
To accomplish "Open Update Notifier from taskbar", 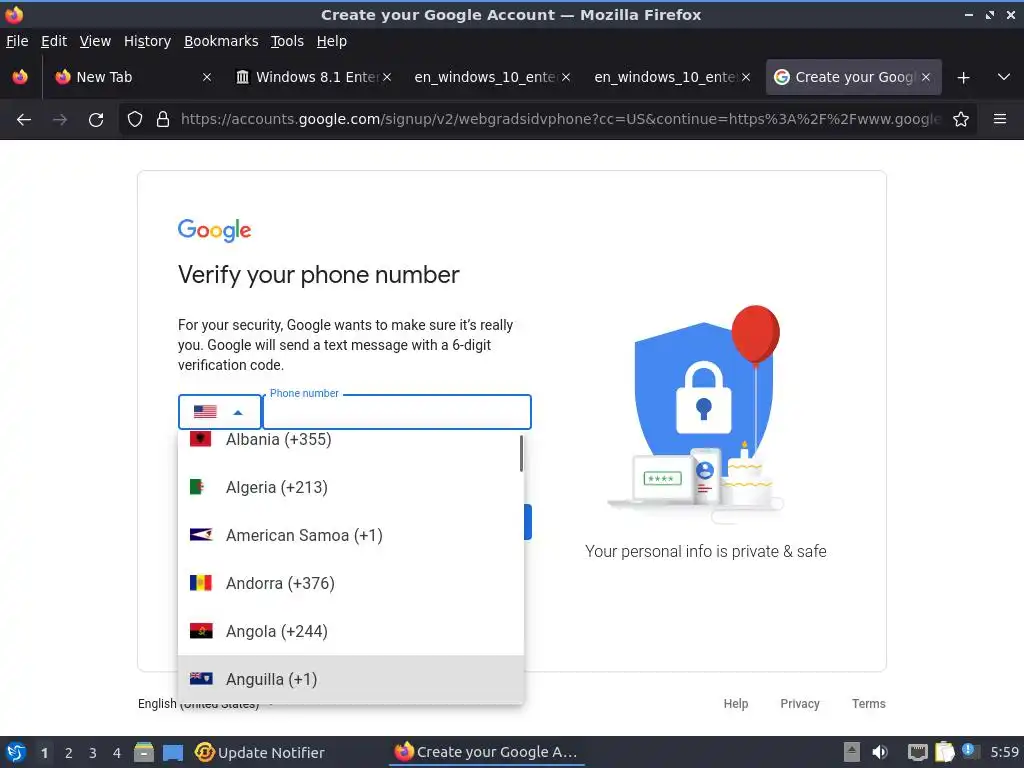I will coord(260,752).
